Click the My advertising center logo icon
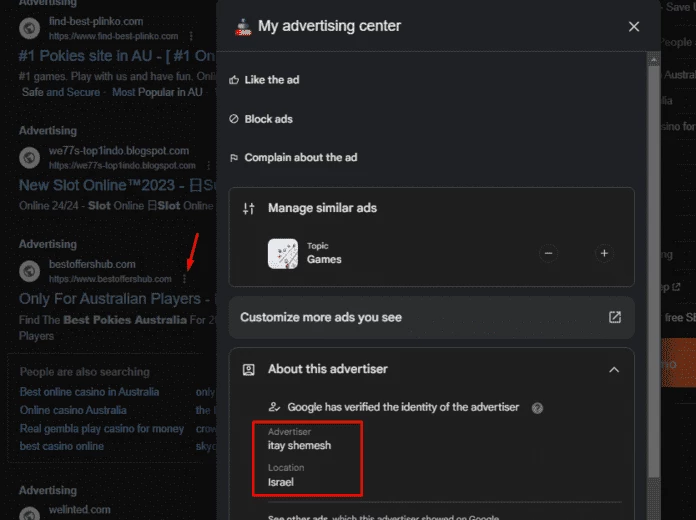Screen dimensions: 696x520 (x=243, y=27)
